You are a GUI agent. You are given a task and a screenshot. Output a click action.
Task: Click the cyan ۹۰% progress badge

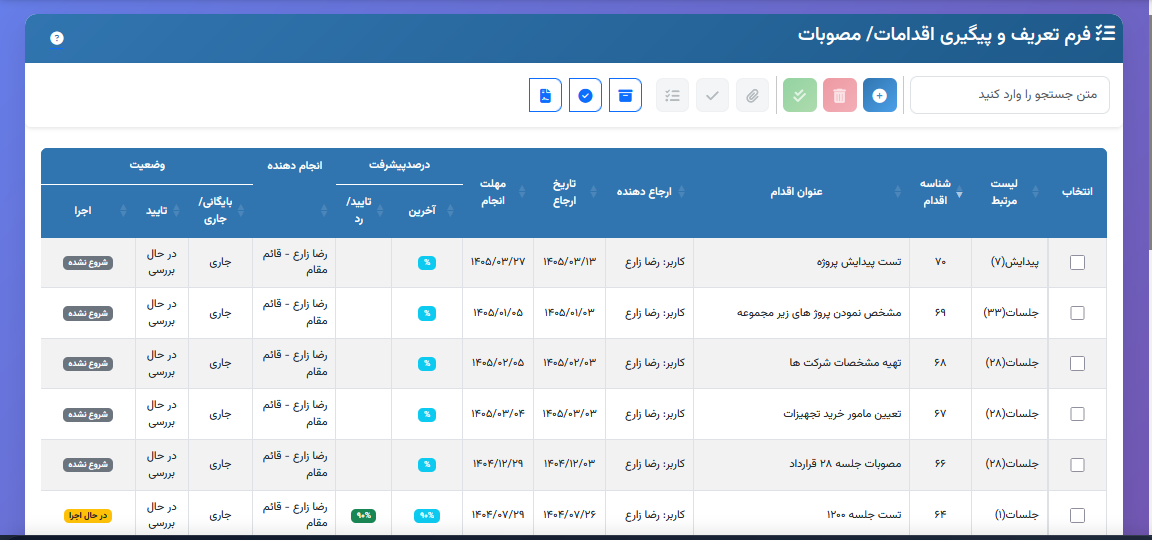click(x=427, y=515)
